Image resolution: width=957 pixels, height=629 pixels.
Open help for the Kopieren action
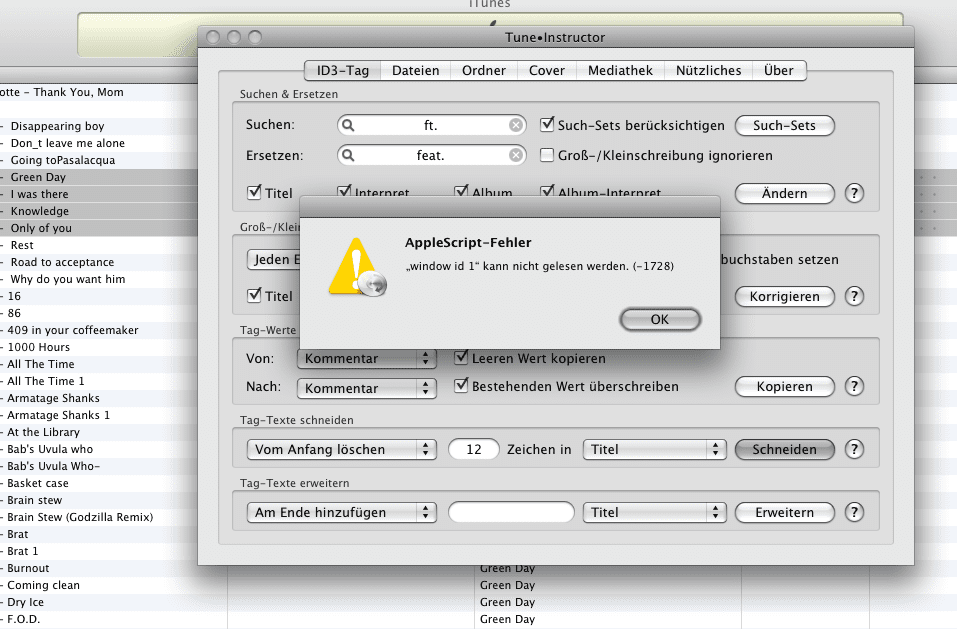pos(854,386)
